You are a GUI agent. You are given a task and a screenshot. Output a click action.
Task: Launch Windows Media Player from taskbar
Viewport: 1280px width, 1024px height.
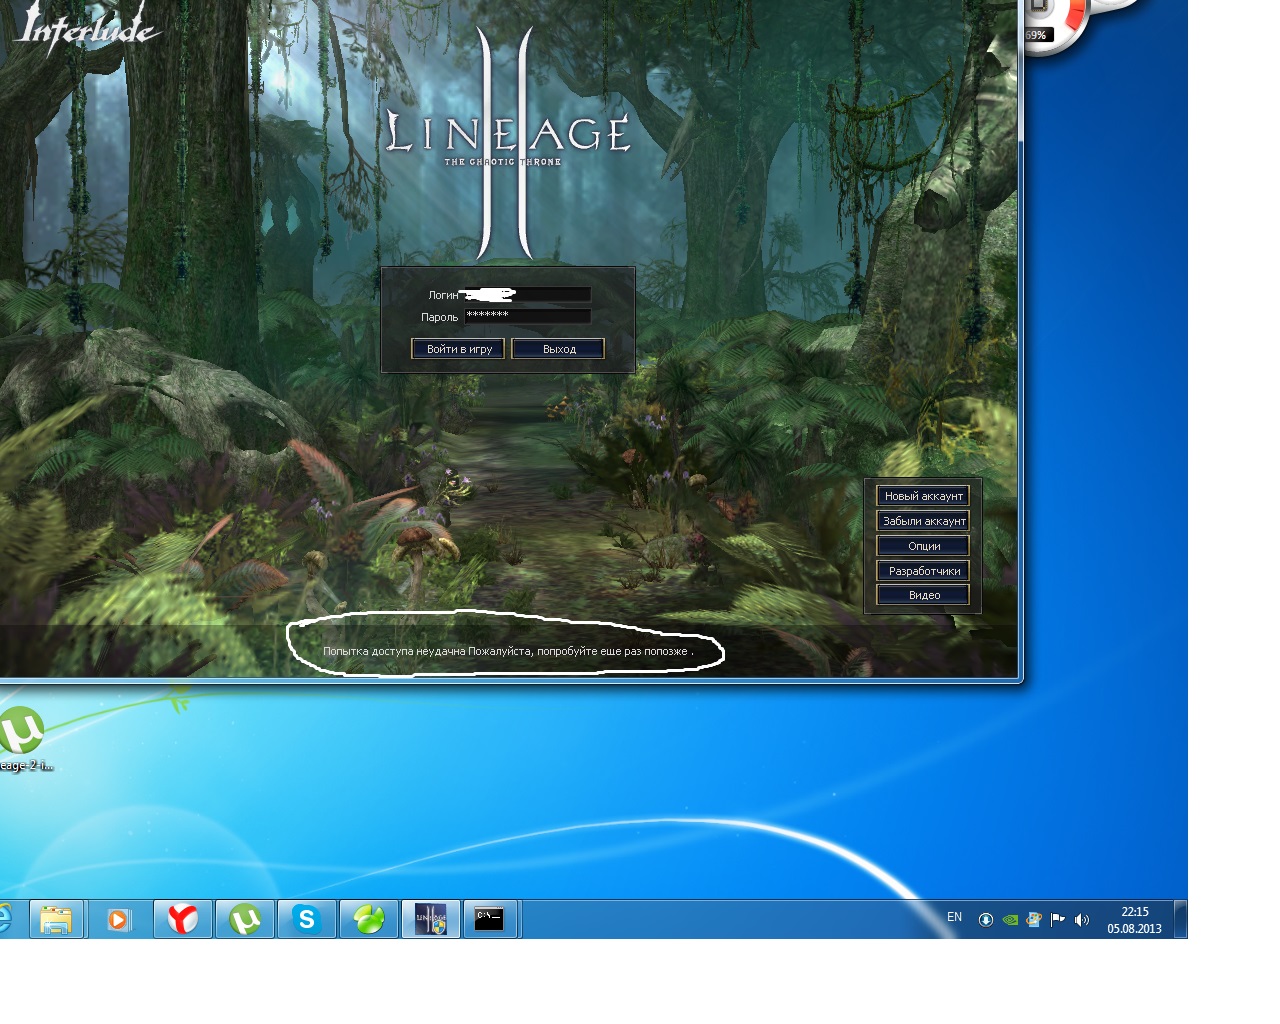[119, 919]
